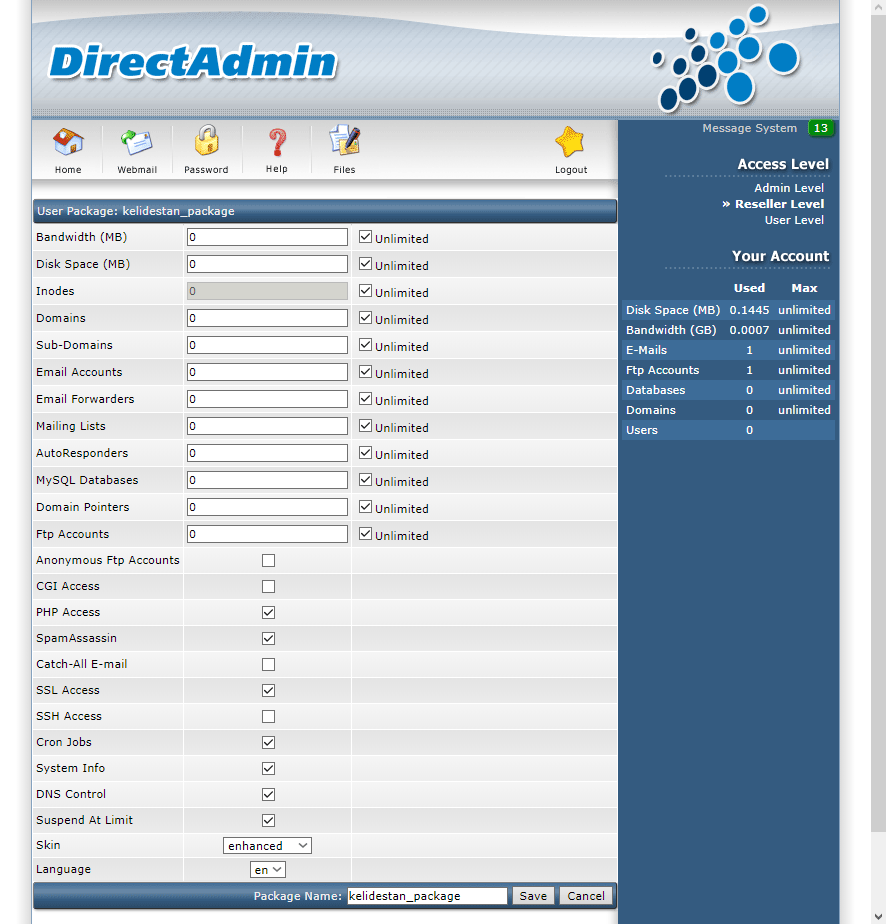This screenshot has width=886, height=924.
Task: Open the Help question mark icon
Action: 277,142
